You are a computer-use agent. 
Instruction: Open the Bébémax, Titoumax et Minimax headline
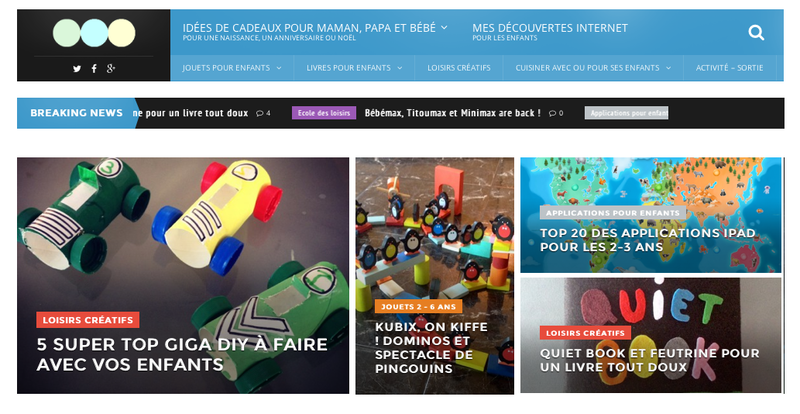[453, 113]
